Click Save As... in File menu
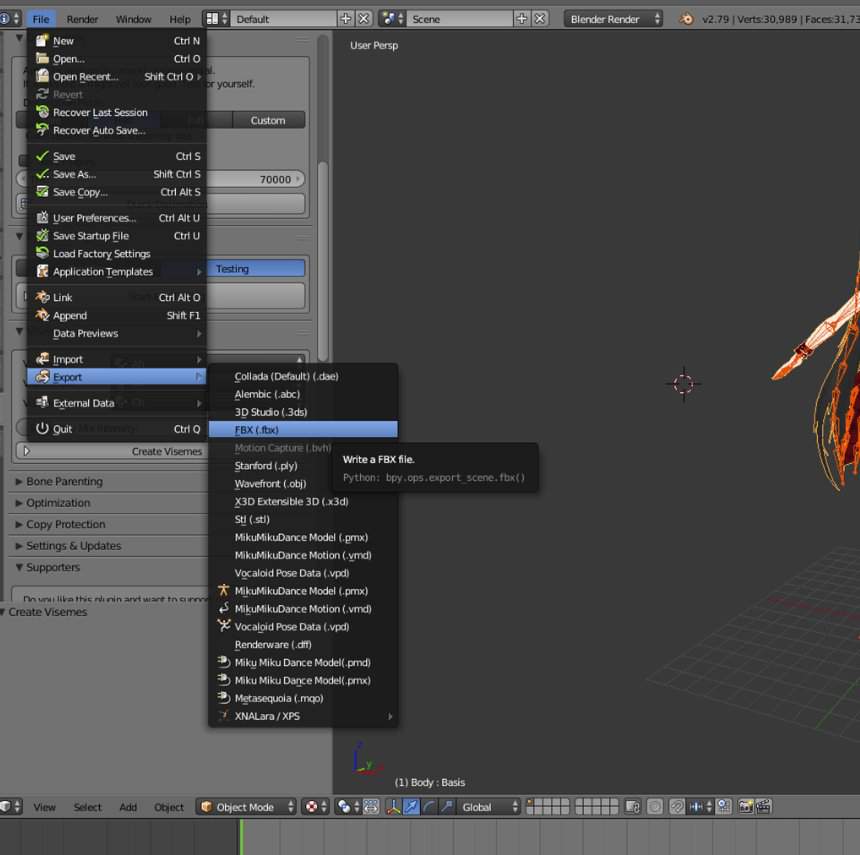This screenshot has width=860, height=855. 75,174
